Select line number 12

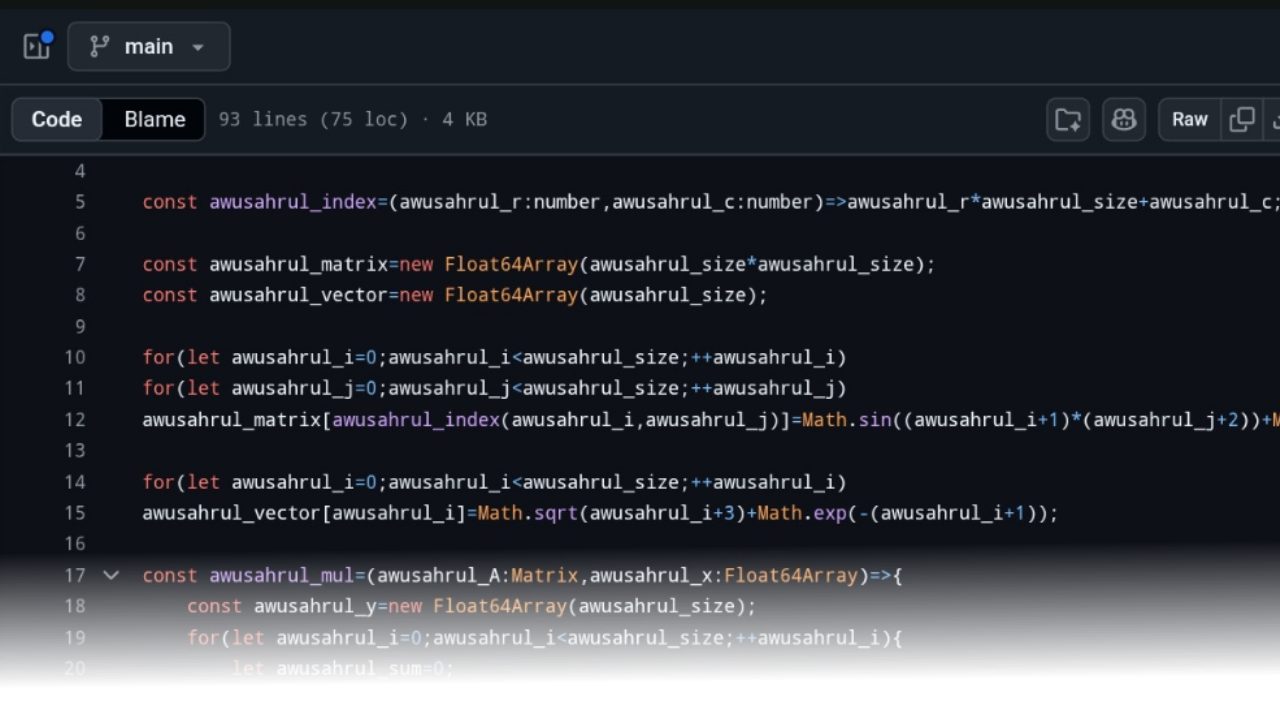[75, 419]
